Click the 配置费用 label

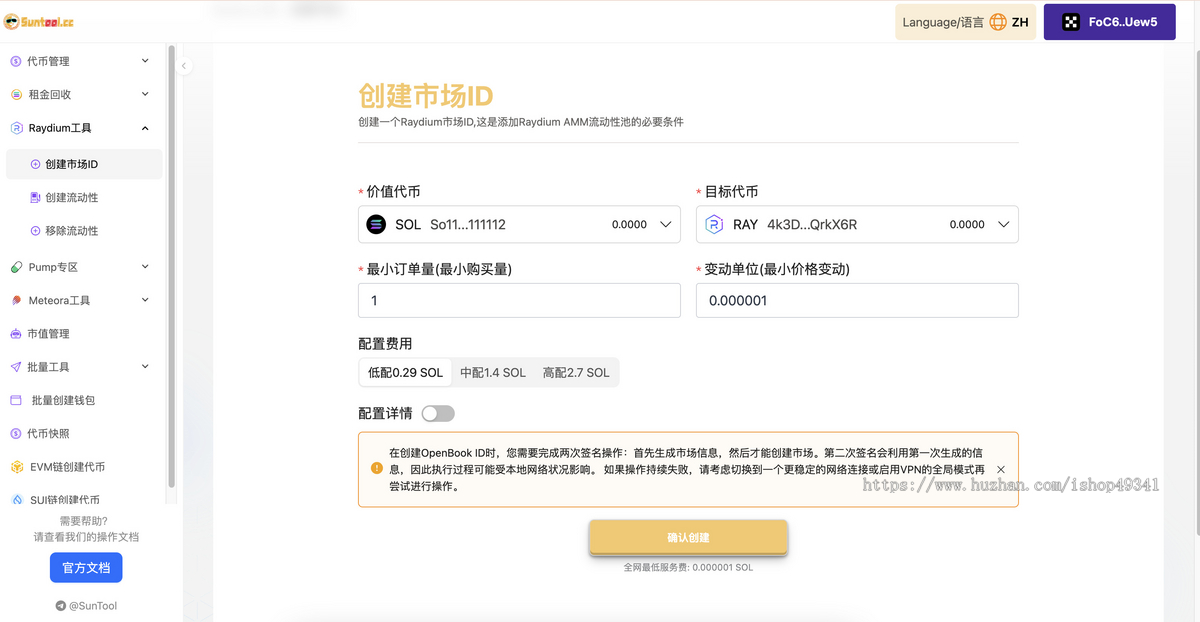385,343
